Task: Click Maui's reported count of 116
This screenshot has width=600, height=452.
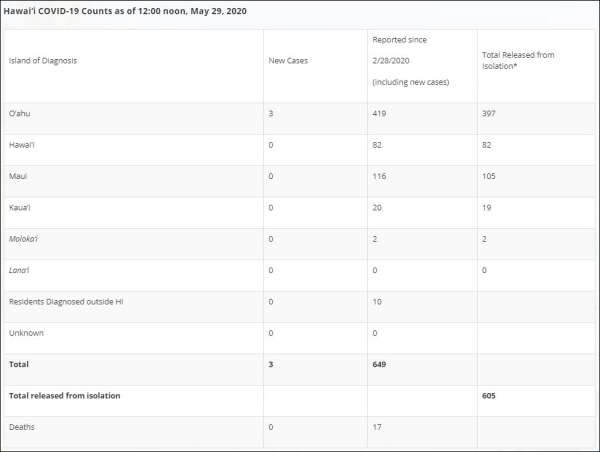Action: click(379, 176)
